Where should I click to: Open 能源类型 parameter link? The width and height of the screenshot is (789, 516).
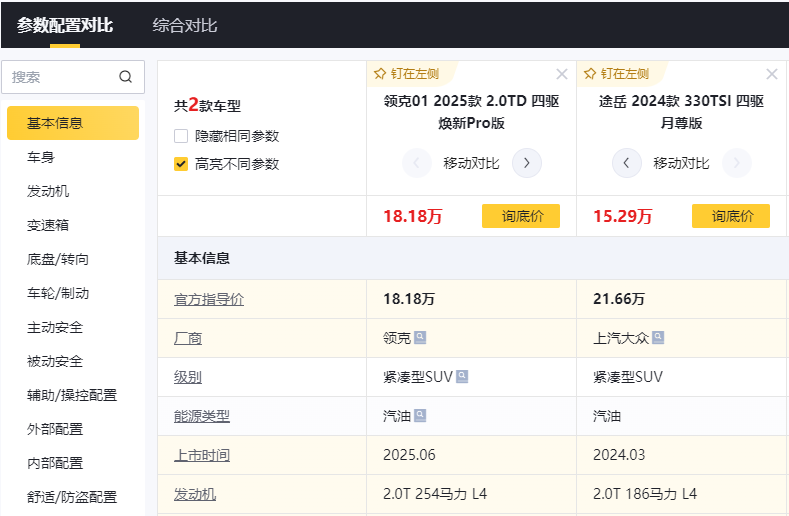point(202,416)
